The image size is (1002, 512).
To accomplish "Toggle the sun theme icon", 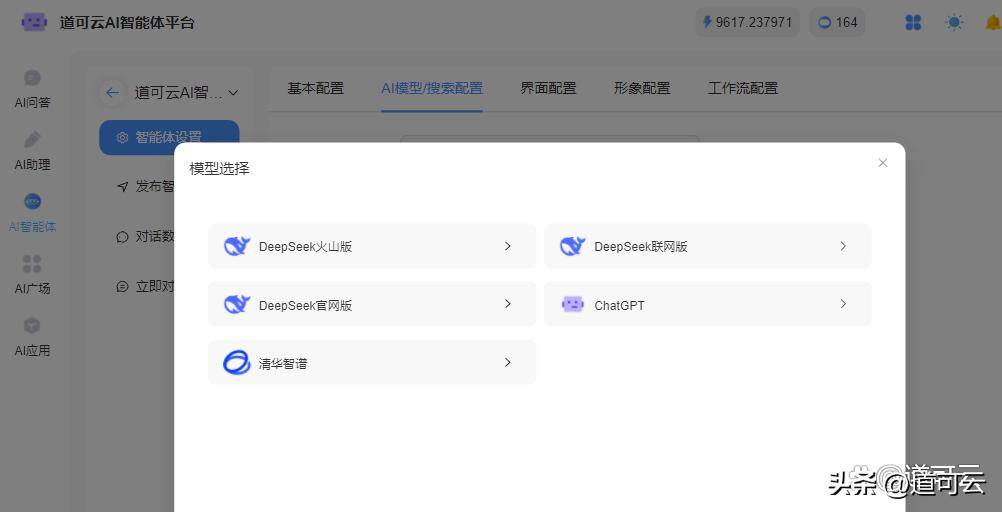I will click(x=955, y=22).
